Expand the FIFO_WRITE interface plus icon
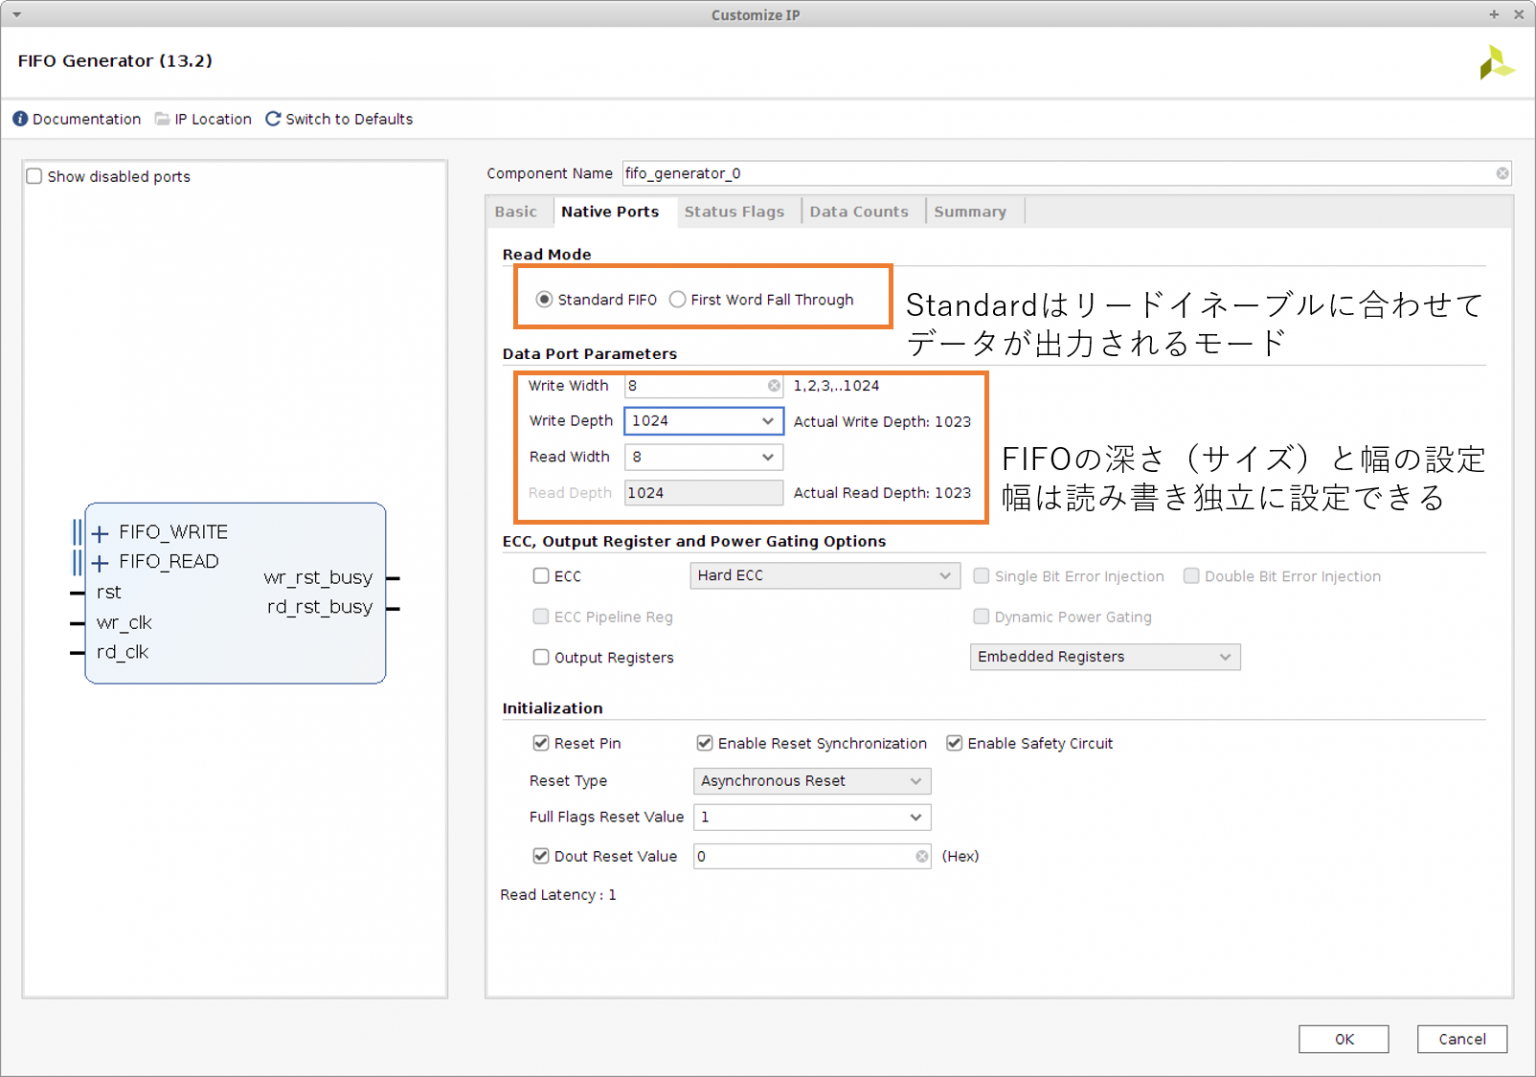The image size is (1536, 1077). (x=100, y=533)
